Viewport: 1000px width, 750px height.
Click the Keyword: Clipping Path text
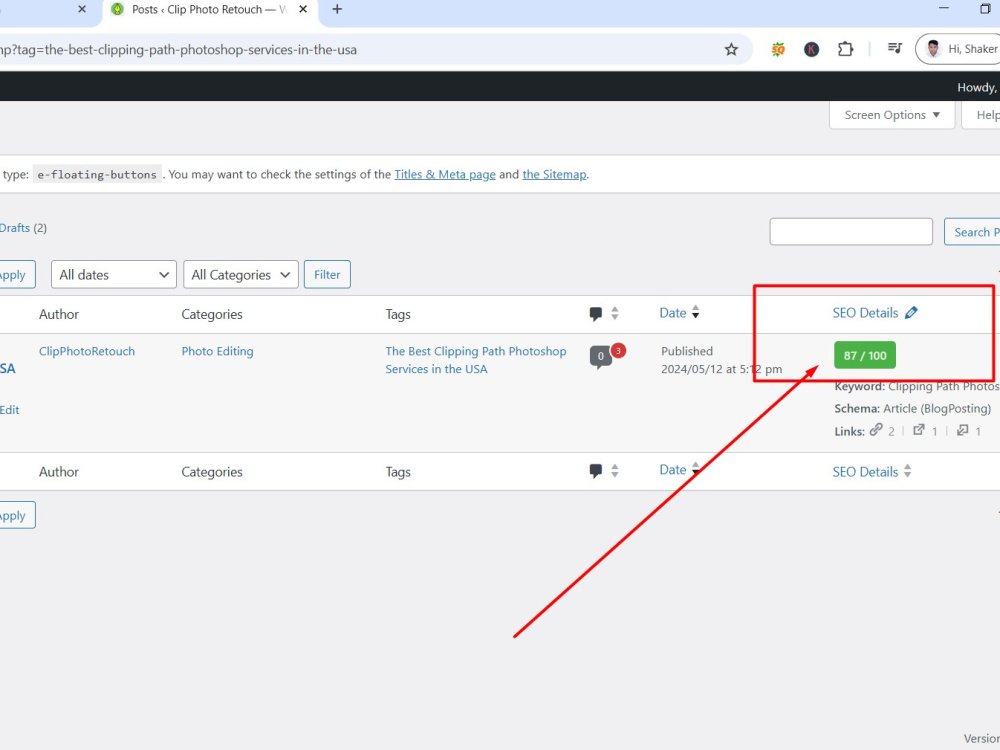(x=916, y=386)
